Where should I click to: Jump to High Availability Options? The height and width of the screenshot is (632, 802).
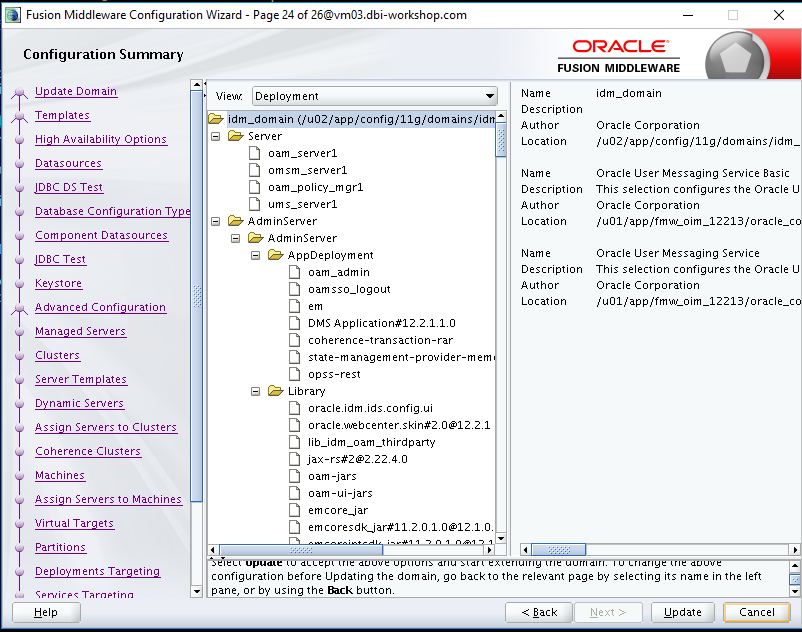click(x=101, y=139)
